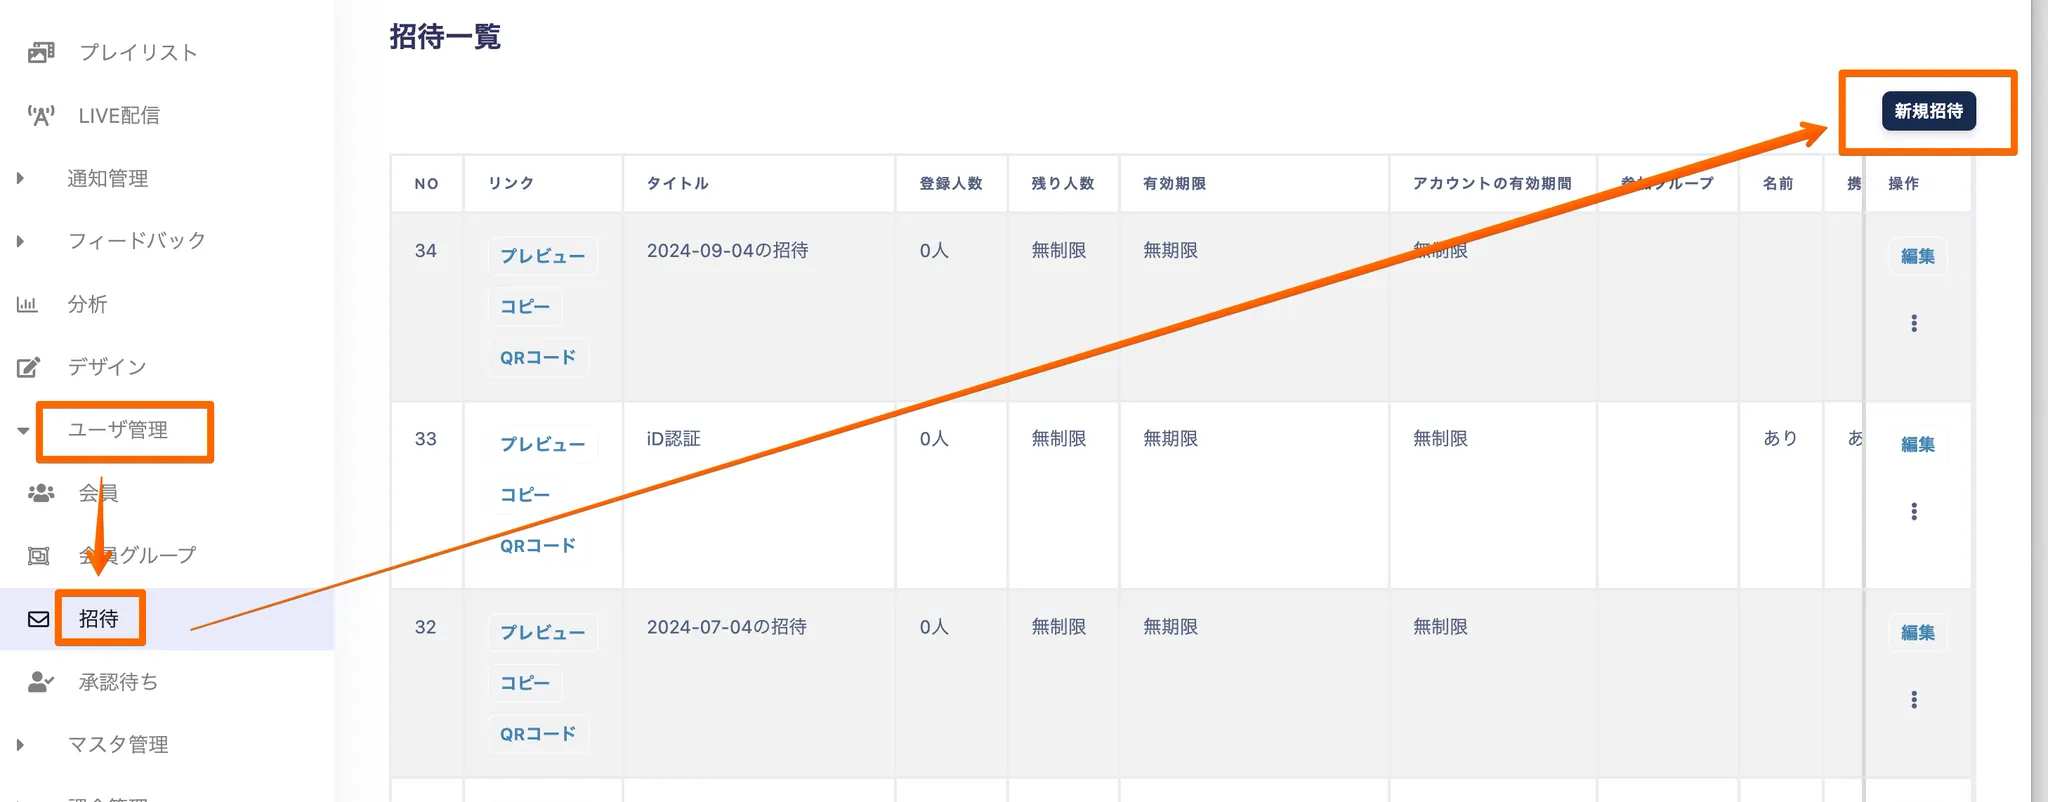Click the アカウントの有効期間 column header

1492,184
